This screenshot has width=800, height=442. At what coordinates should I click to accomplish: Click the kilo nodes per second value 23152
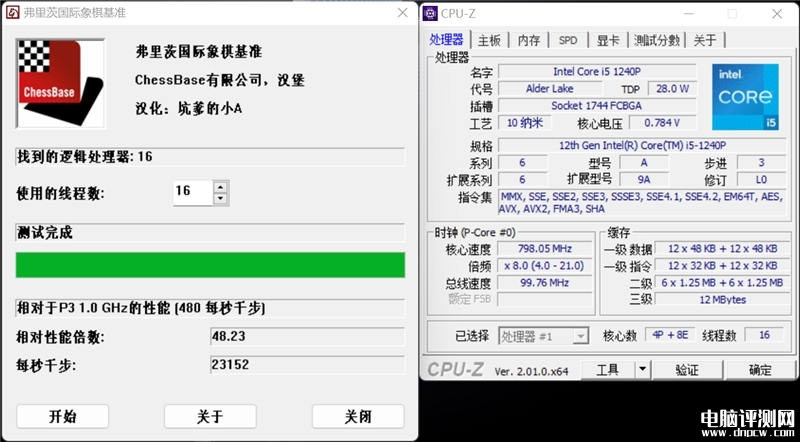point(308,365)
